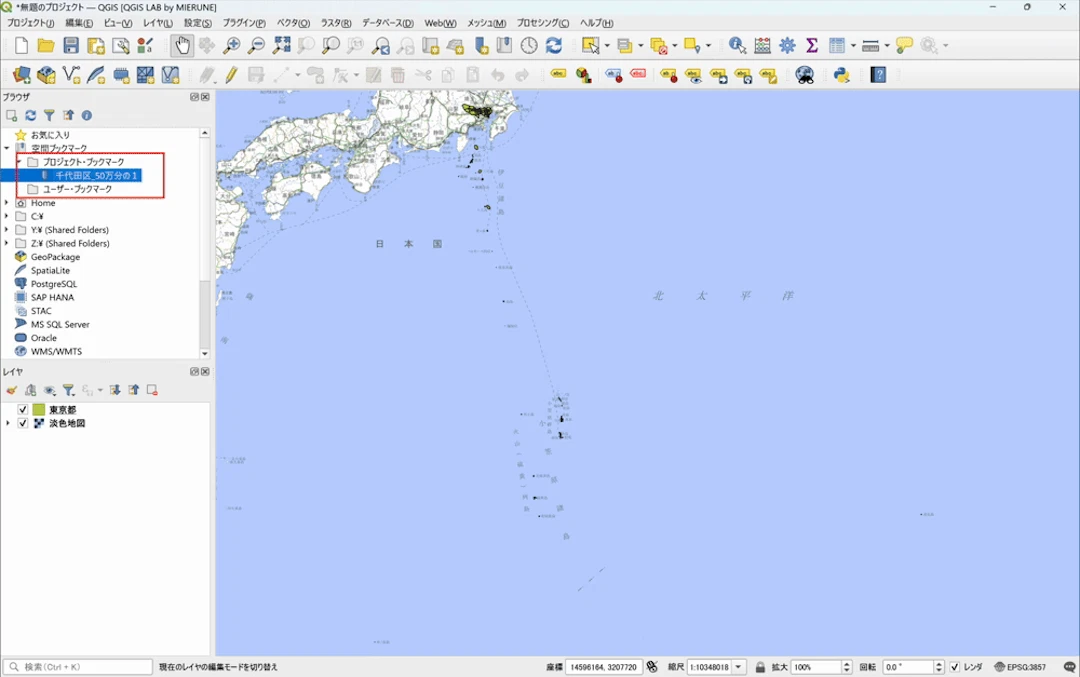This screenshot has height=677, width=1080.
Task: Open the プラグイン(P) menu
Action: point(244,23)
